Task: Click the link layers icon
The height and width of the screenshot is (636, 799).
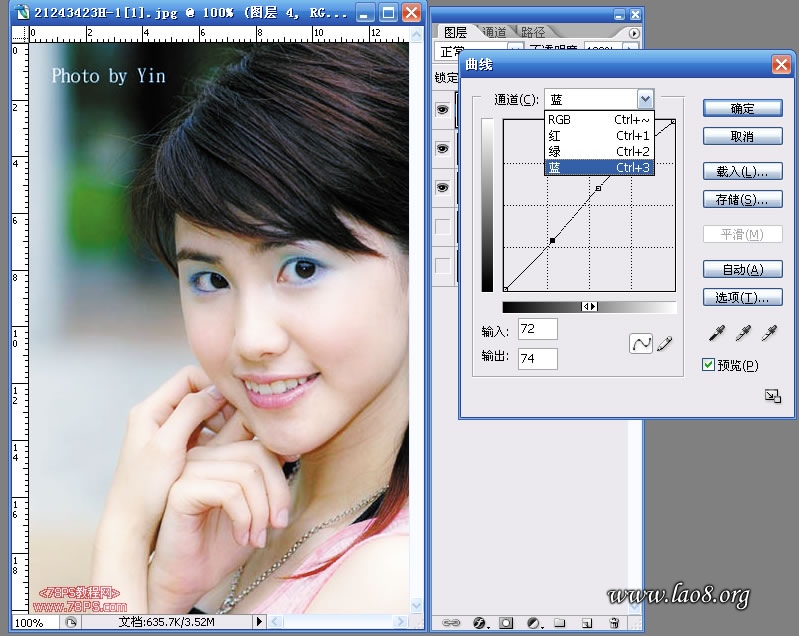Action: [x=450, y=622]
